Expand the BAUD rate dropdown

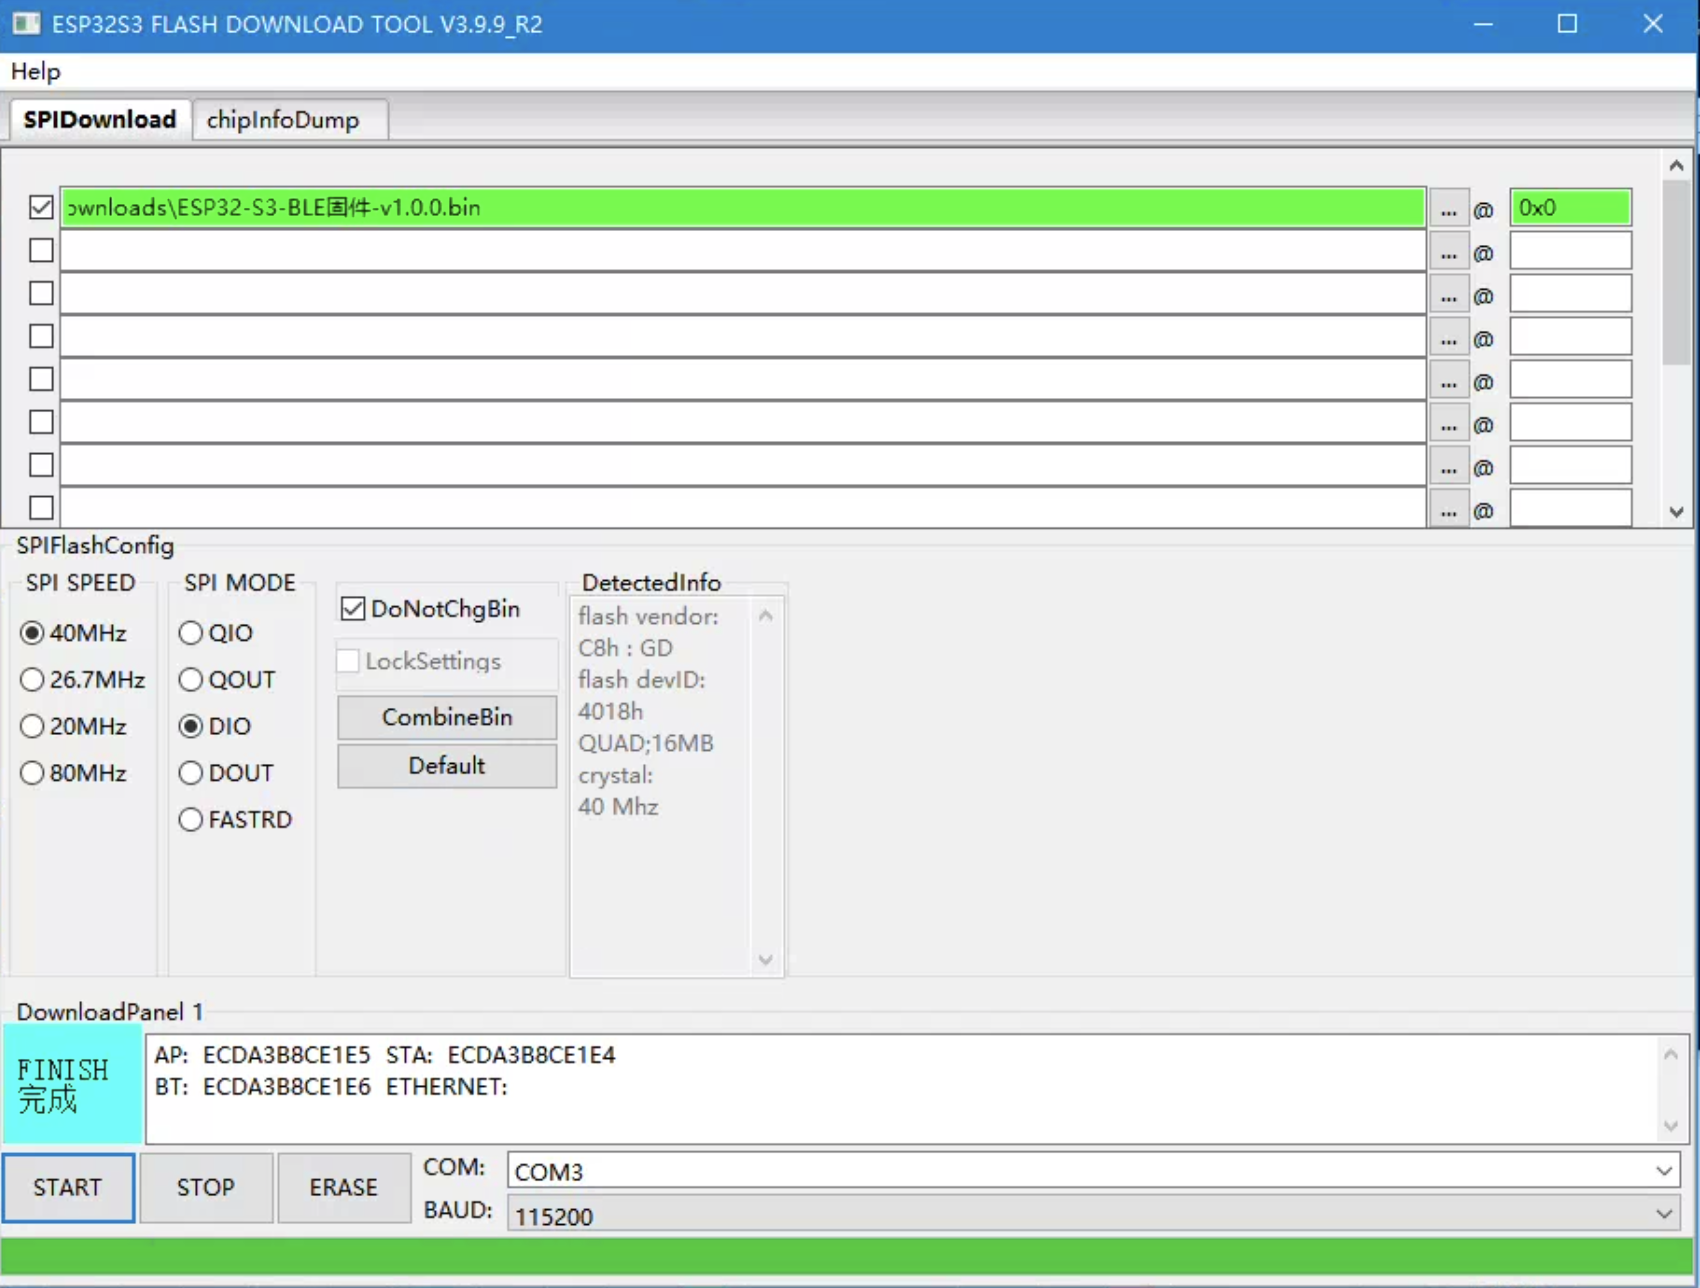coord(1663,1215)
